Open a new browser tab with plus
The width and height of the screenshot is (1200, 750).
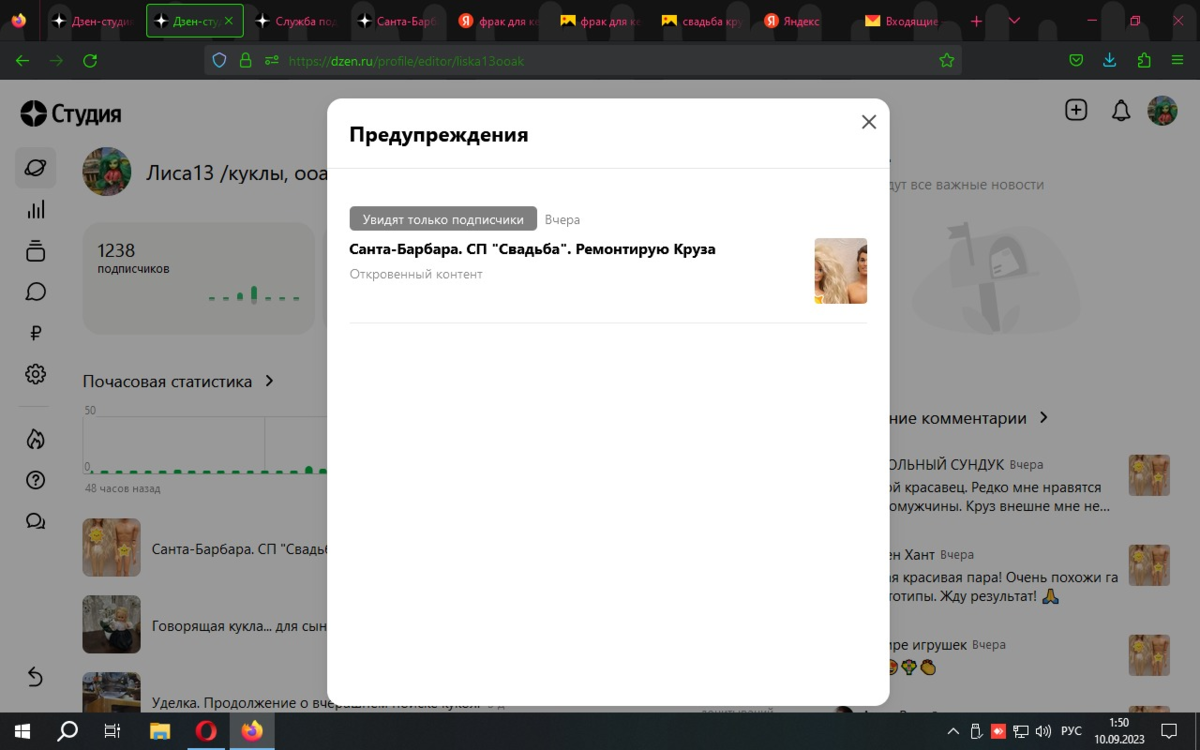977,21
